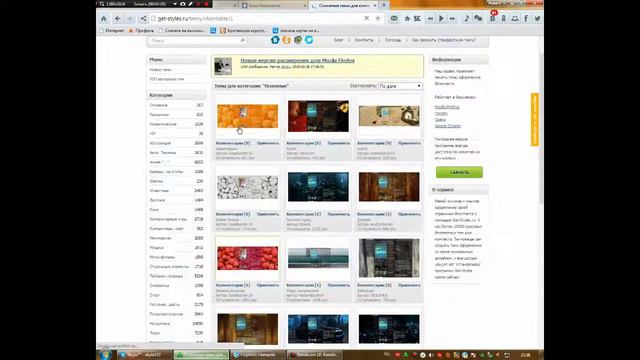The height and width of the screenshot is (360, 640).
Task: Click the browser back arrow
Action: tap(118, 19)
